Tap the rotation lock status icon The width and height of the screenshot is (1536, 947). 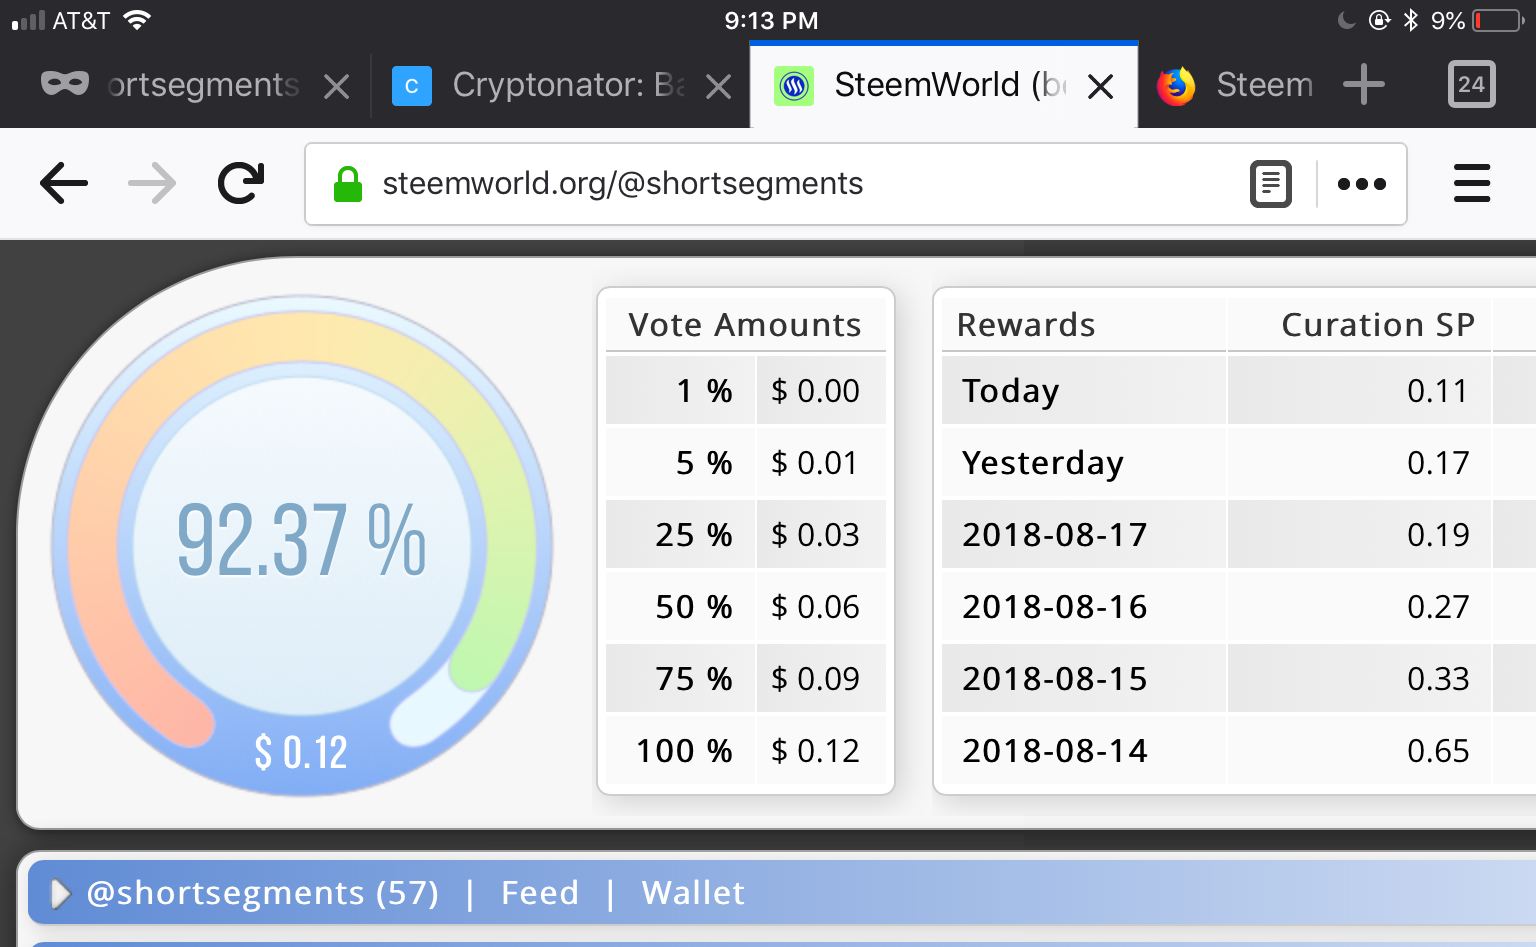[x=1379, y=20]
